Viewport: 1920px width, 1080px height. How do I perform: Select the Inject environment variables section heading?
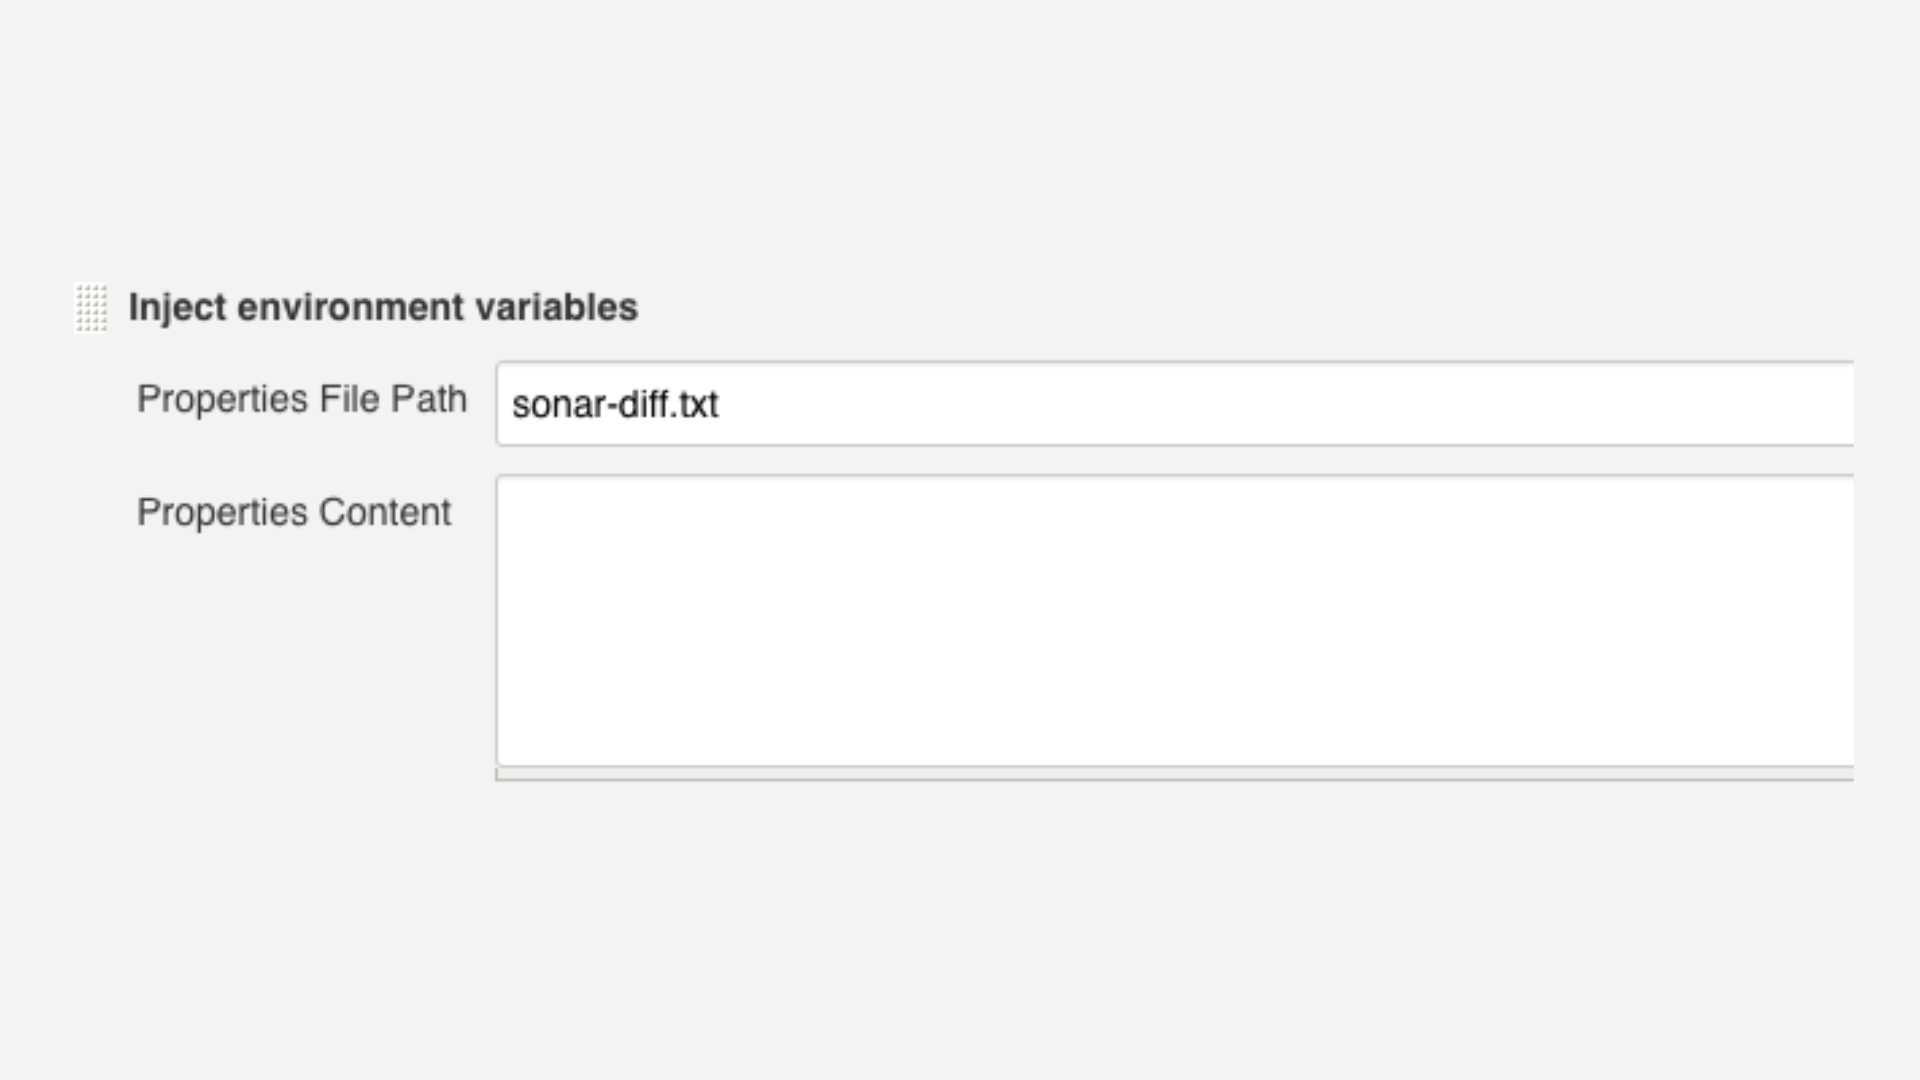pos(383,307)
